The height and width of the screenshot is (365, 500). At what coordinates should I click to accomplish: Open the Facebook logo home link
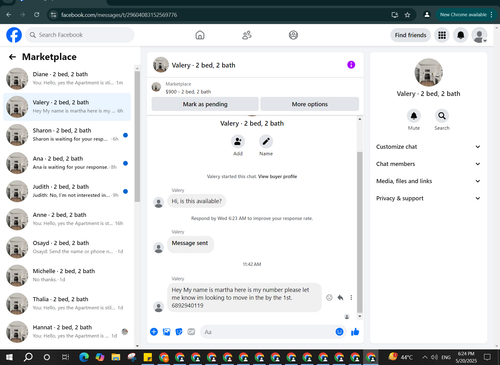click(x=14, y=35)
